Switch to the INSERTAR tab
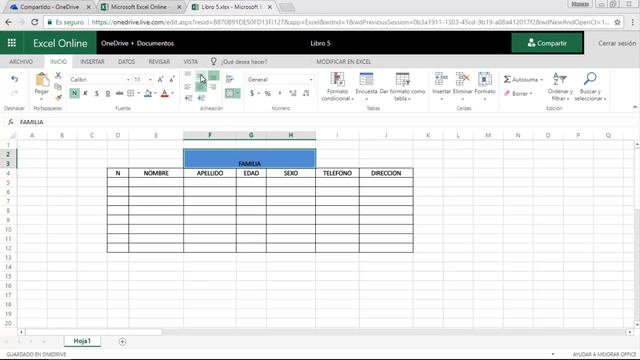This screenshot has height=360, width=640. click(92, 62)
